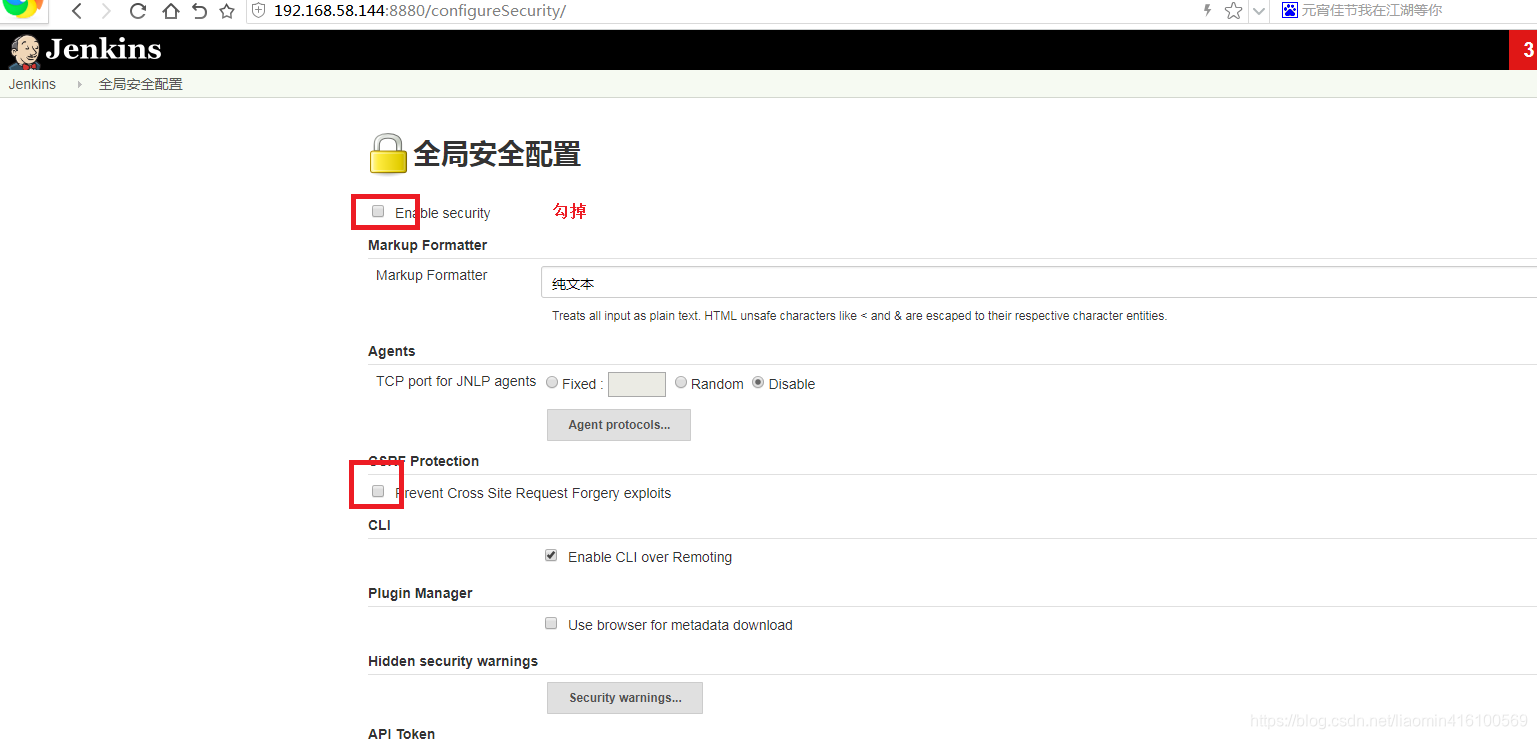
Task: Click the 'CLI' section heading
Action: [379, 525]
